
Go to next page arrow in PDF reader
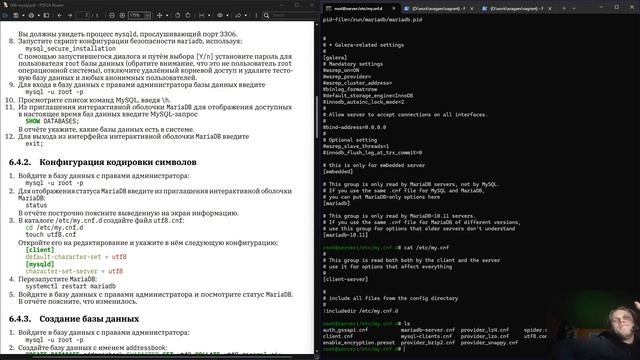(70, 15)
